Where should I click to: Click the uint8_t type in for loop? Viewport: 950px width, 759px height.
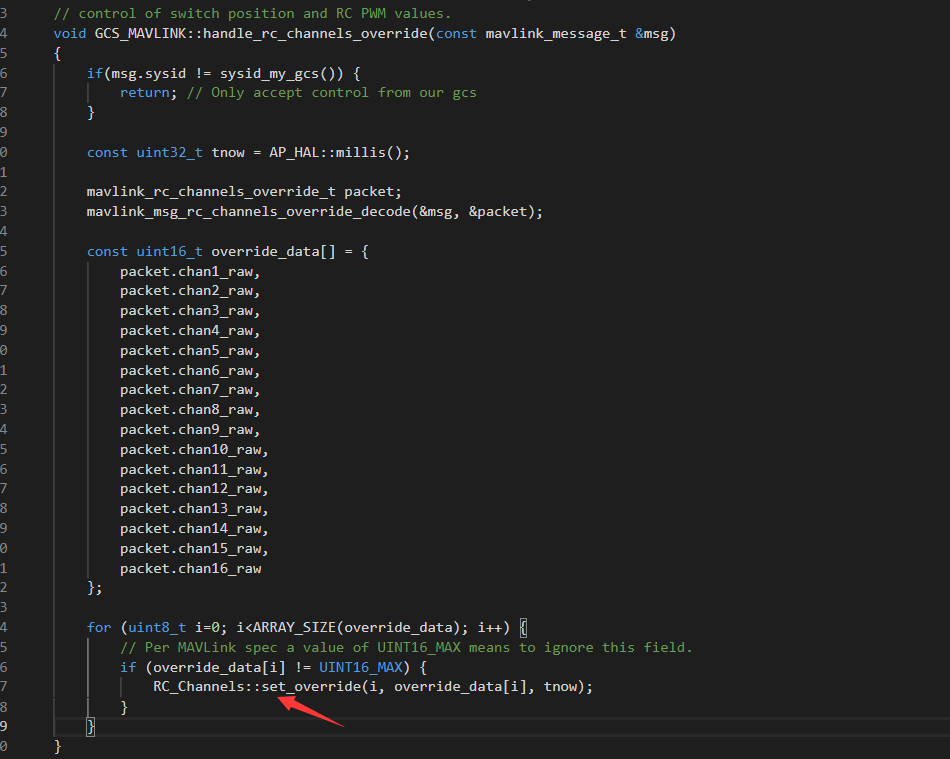coord(157,628)
